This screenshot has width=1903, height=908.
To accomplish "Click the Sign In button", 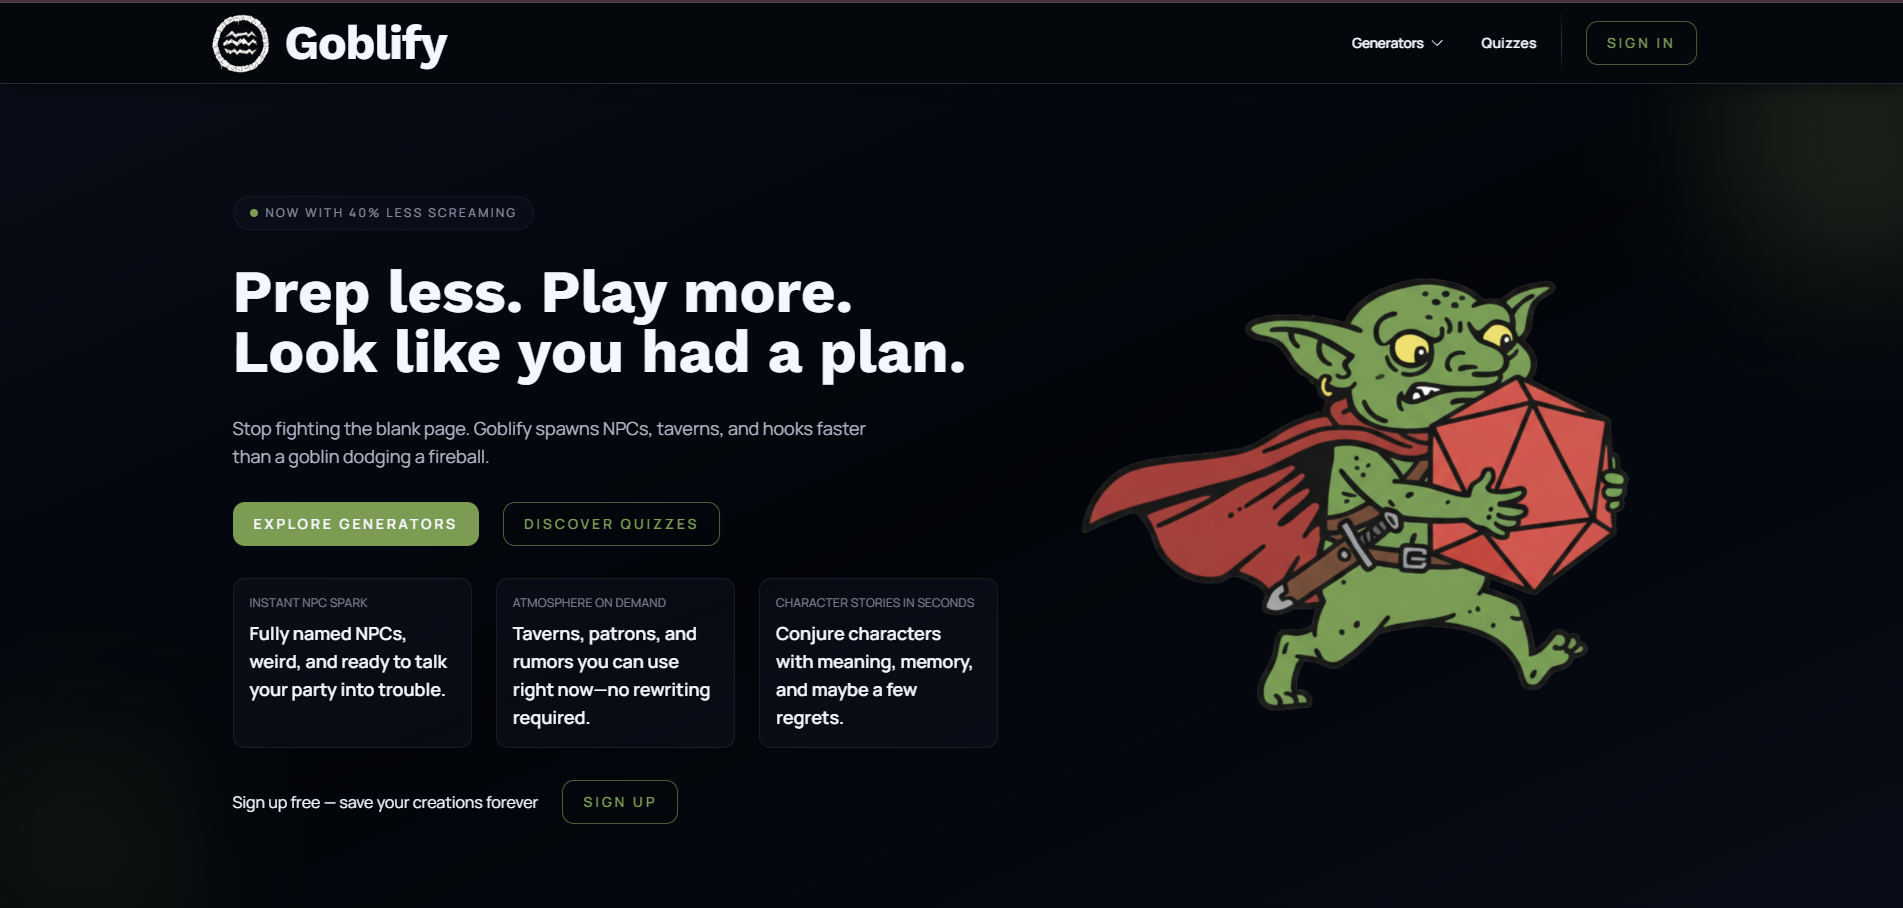I will 1641,43.
